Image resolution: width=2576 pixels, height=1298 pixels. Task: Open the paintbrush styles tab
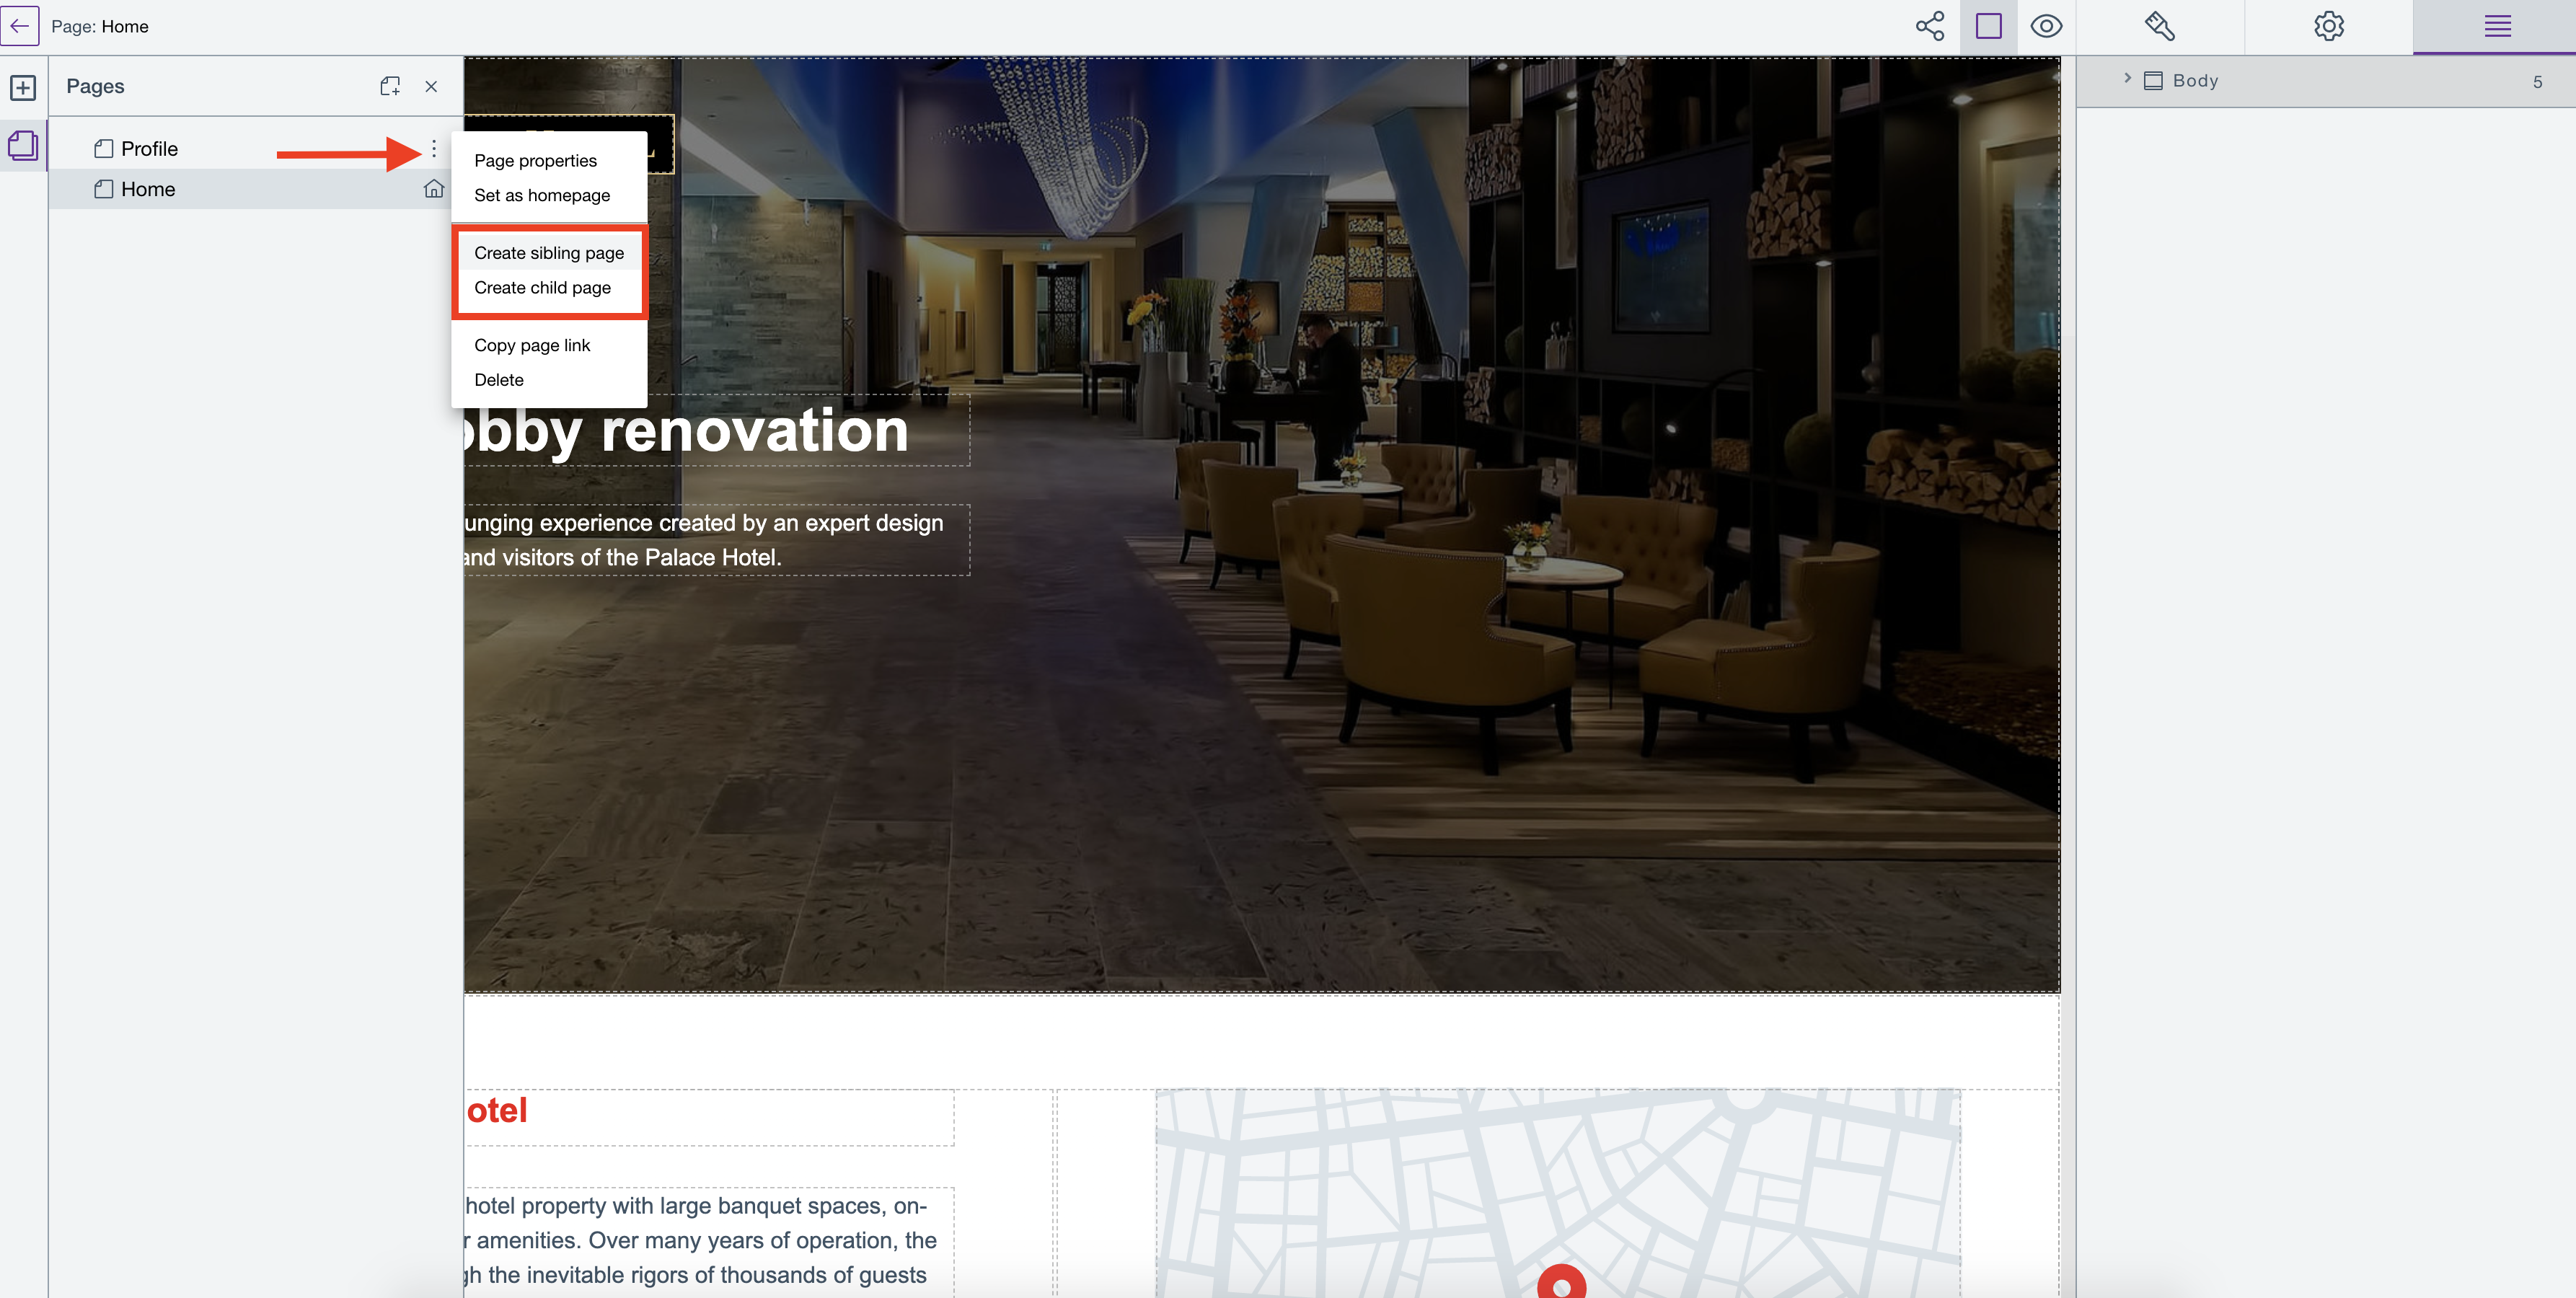[x=2159, y=26]
